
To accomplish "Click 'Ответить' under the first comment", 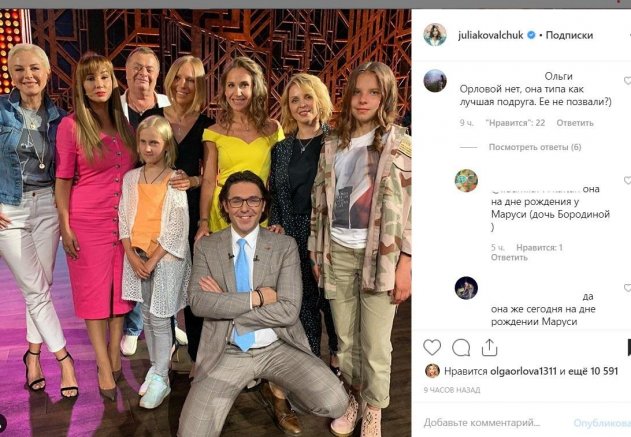I will [574, 123].
